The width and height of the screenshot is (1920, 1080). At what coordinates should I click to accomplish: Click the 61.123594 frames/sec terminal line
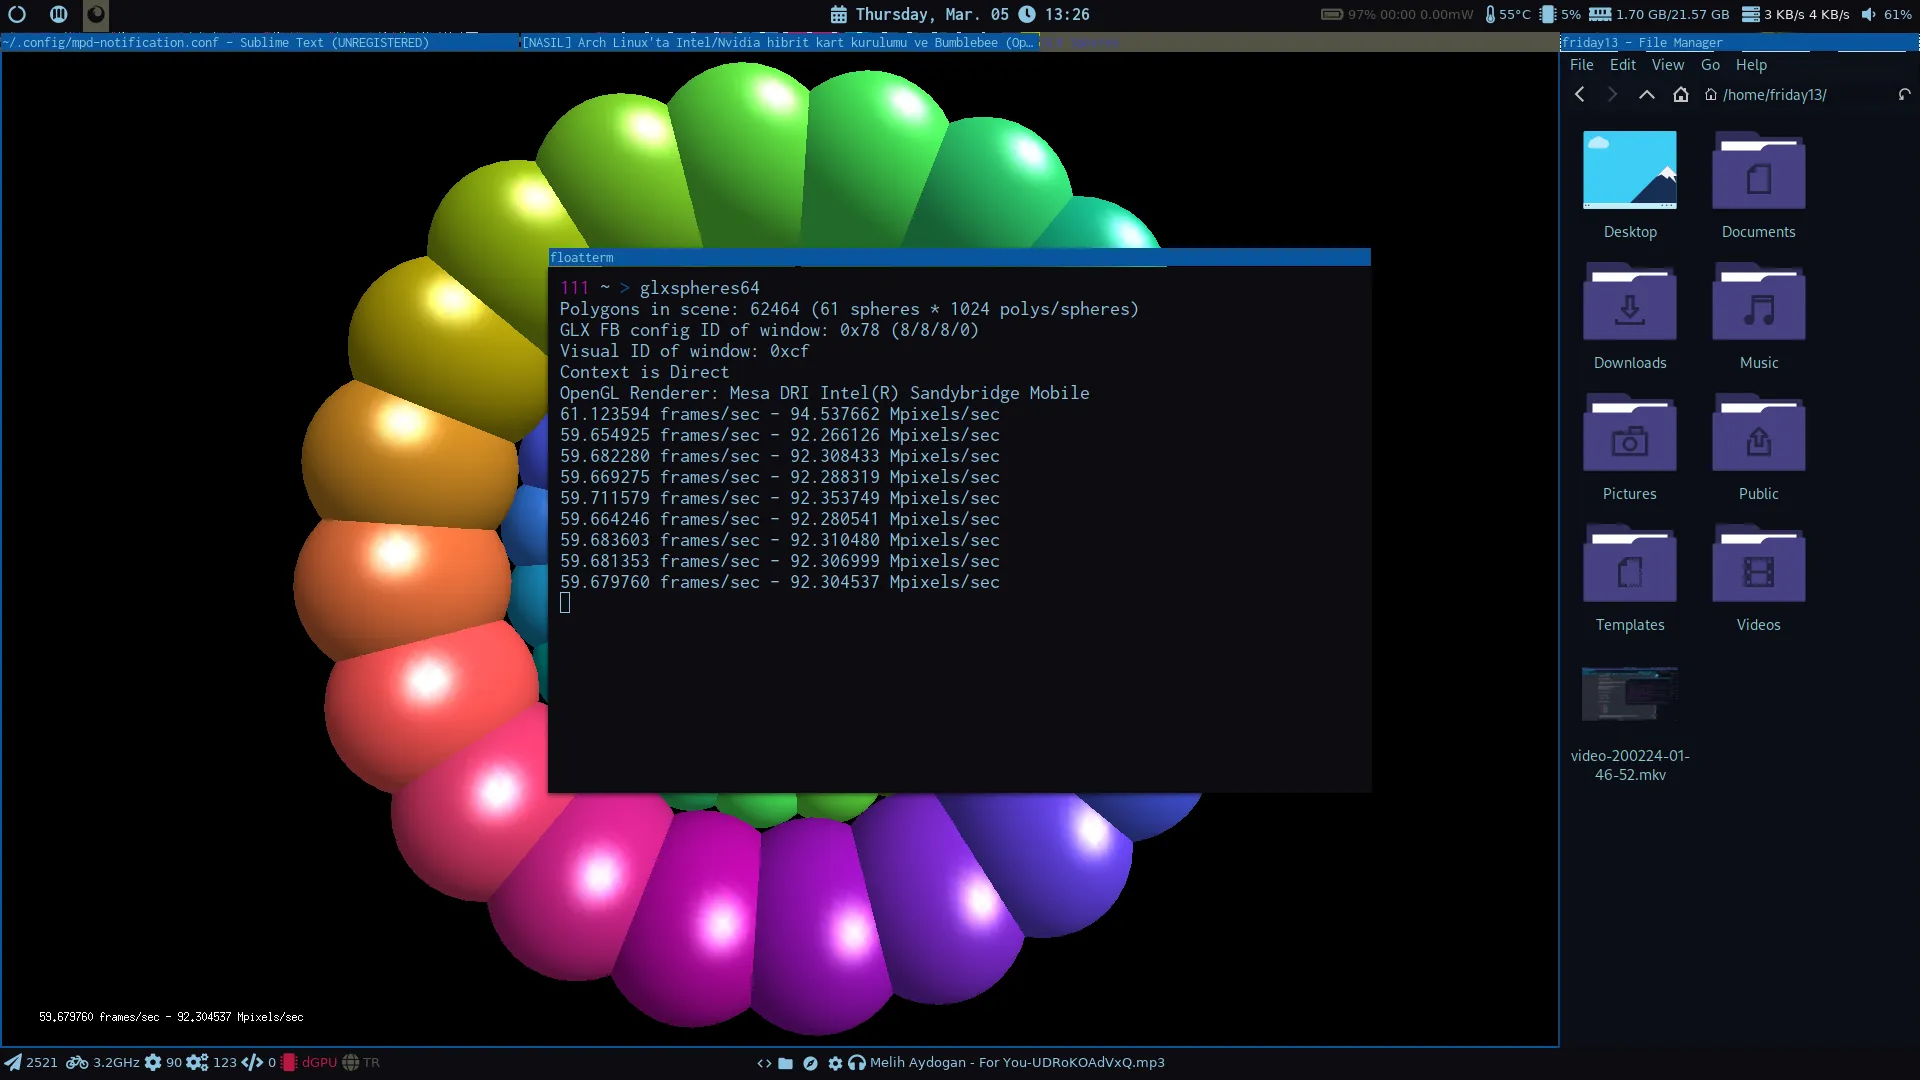pos(779,414)
